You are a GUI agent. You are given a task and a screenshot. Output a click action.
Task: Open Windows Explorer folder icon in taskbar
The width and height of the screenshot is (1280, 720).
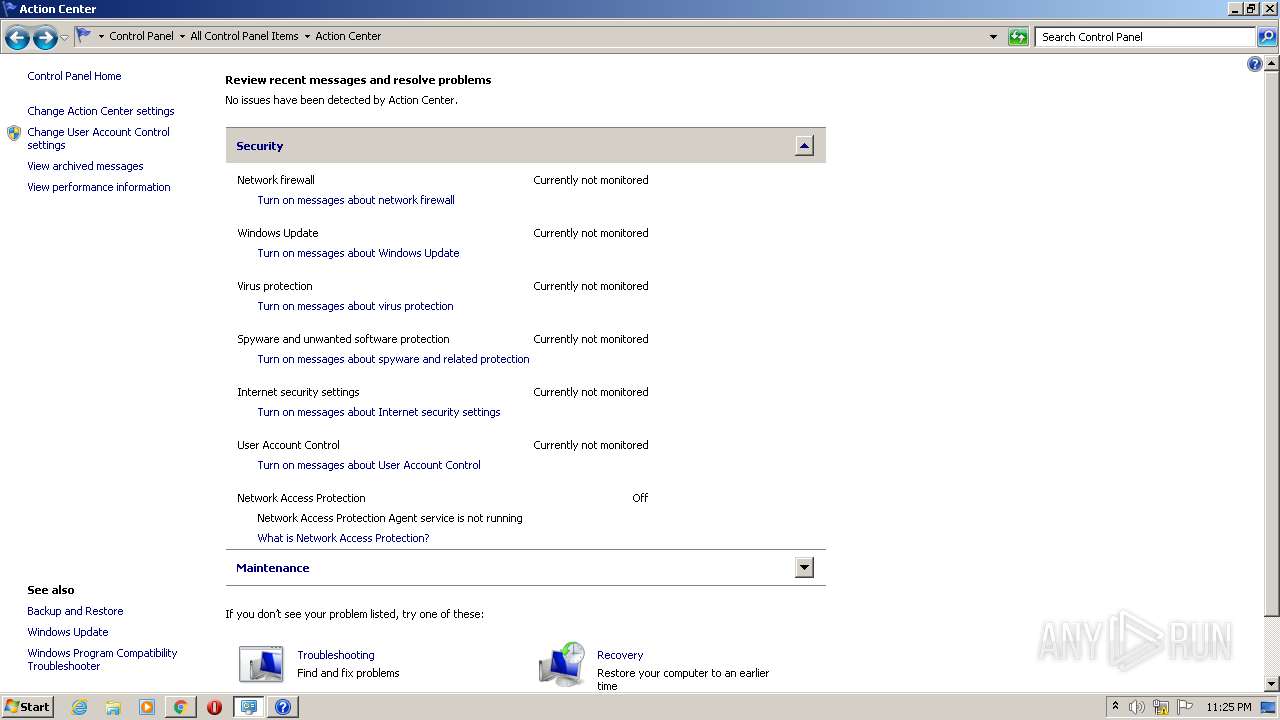click(113, 707)
